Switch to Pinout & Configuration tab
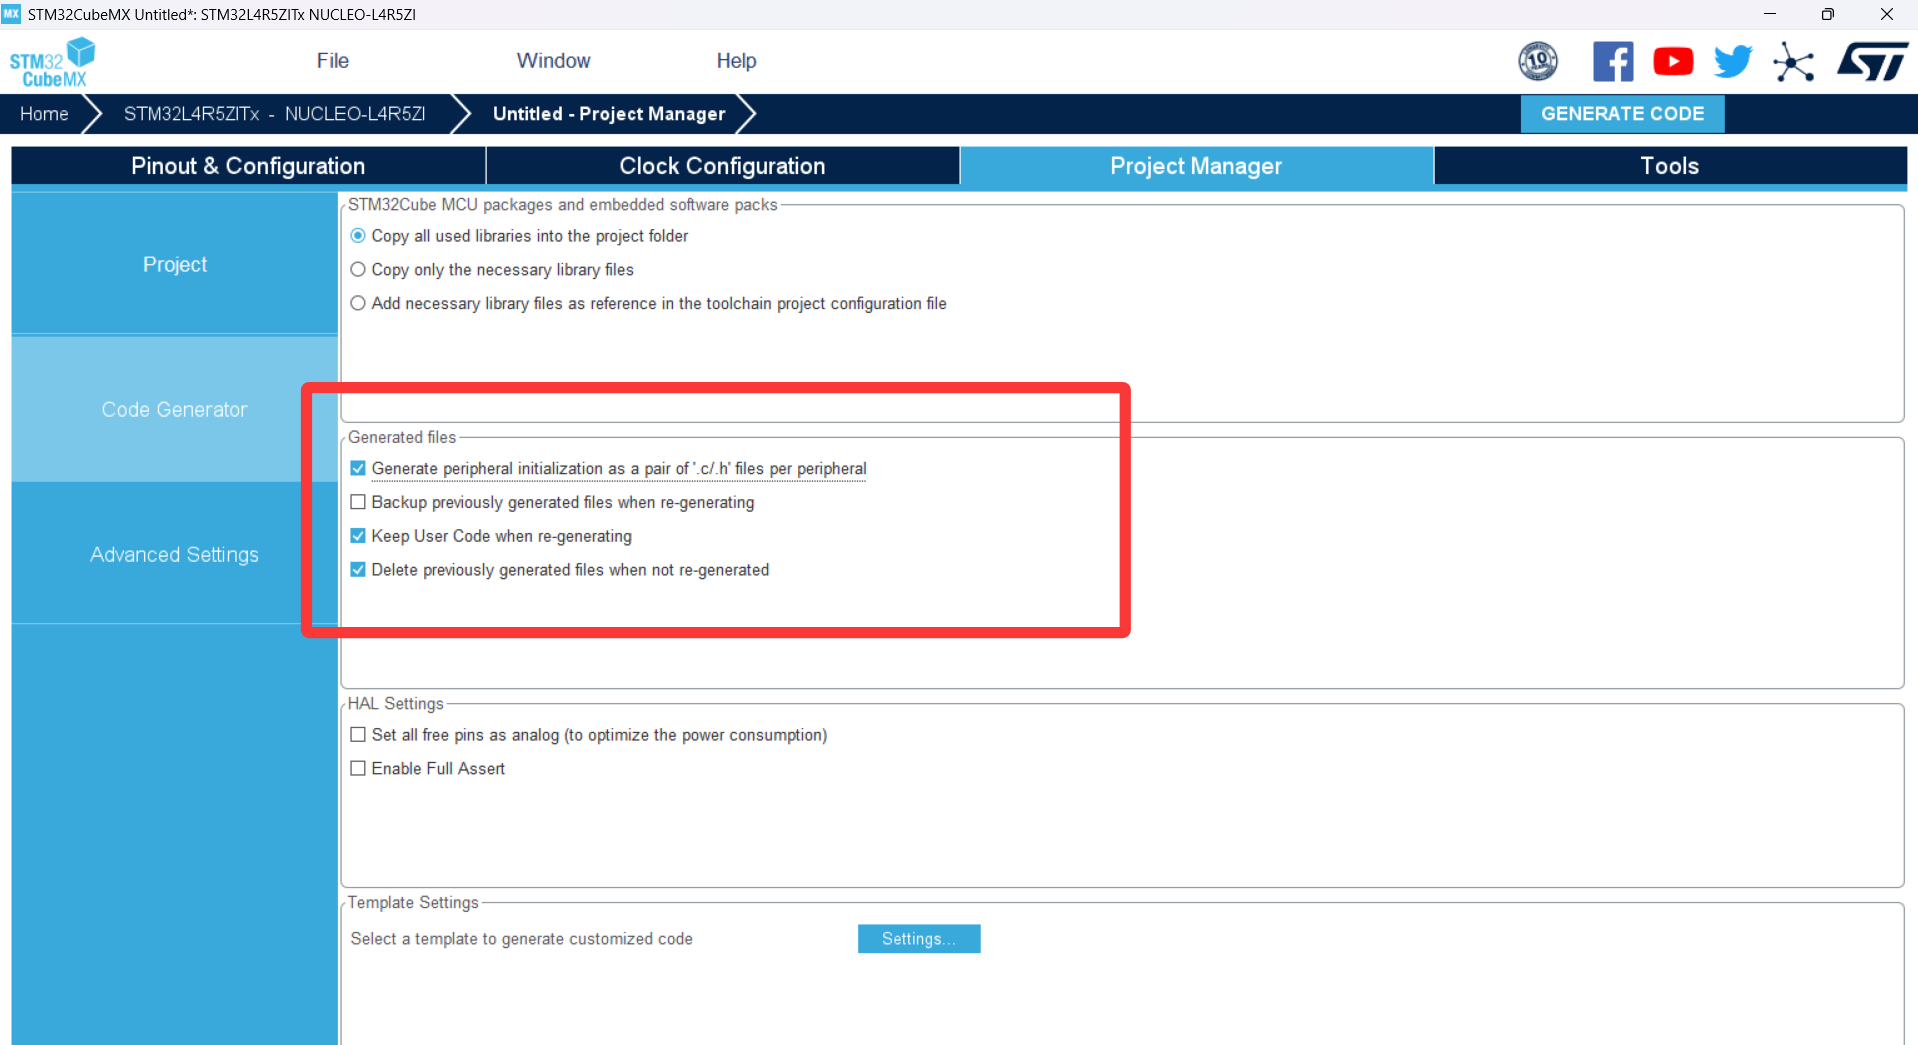The height and width of the screenshot is (1045, 1918). click(248, 166)
